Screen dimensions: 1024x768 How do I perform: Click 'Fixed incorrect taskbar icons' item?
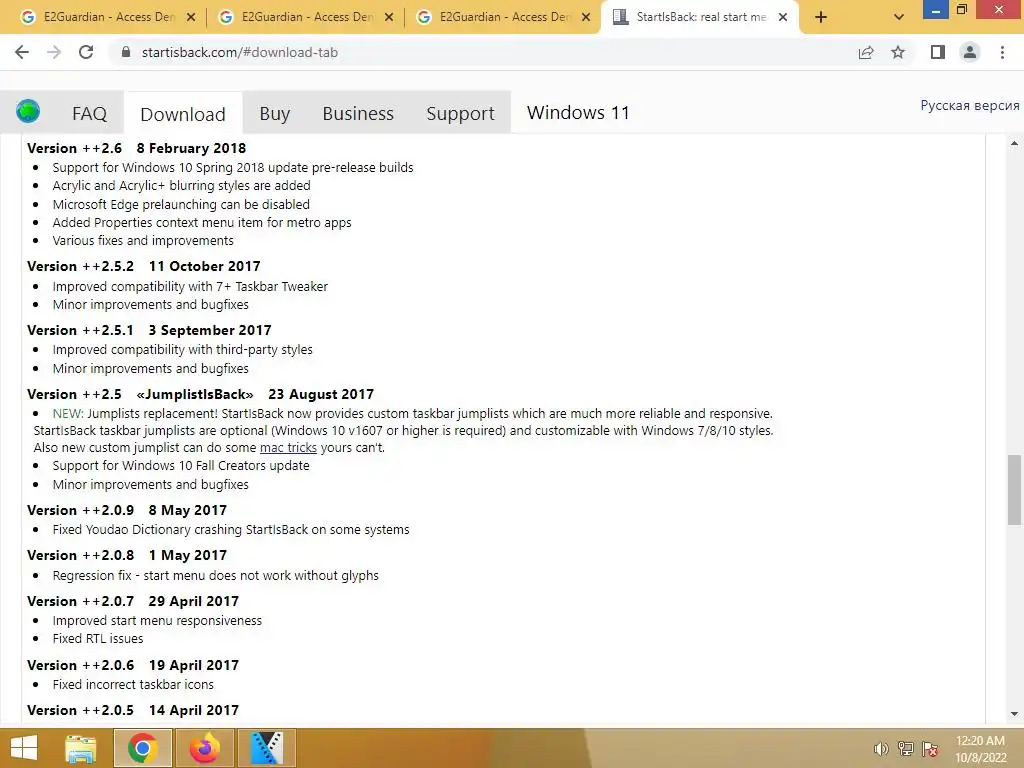click(x=133, y=684)
